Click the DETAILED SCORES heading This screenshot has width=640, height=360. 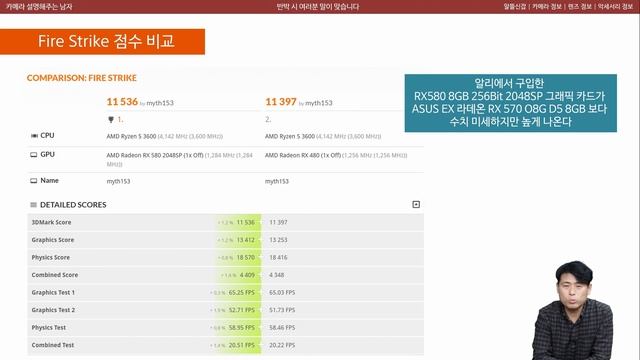pyautogui.click(x=73, y=205)
